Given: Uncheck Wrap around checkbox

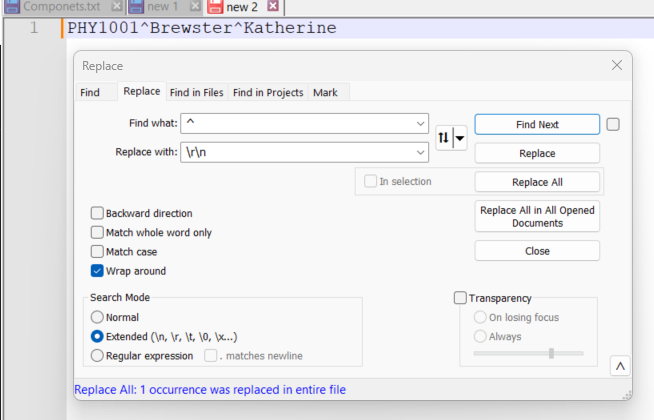Looking at the screenshot, I should point(97,271).
